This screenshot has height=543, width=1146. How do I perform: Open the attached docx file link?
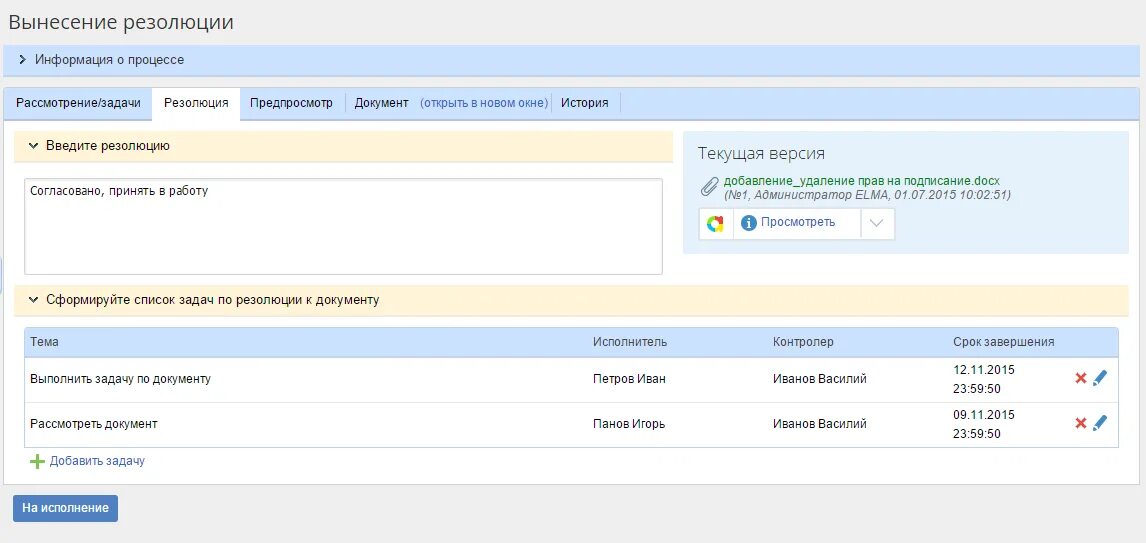click(x=861, y=181)
